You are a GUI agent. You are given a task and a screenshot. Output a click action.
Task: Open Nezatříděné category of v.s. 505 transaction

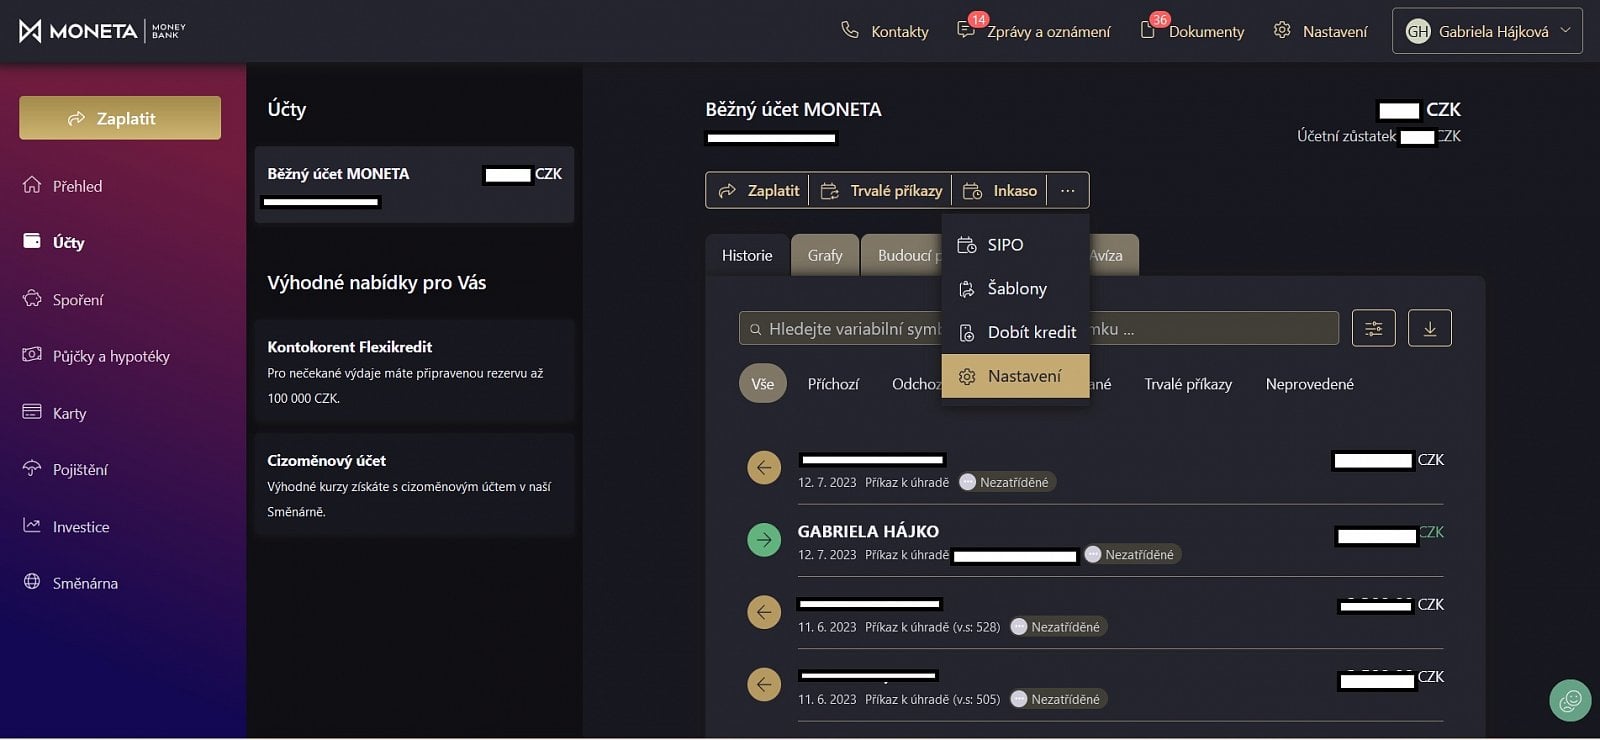tap(1058, 699)
